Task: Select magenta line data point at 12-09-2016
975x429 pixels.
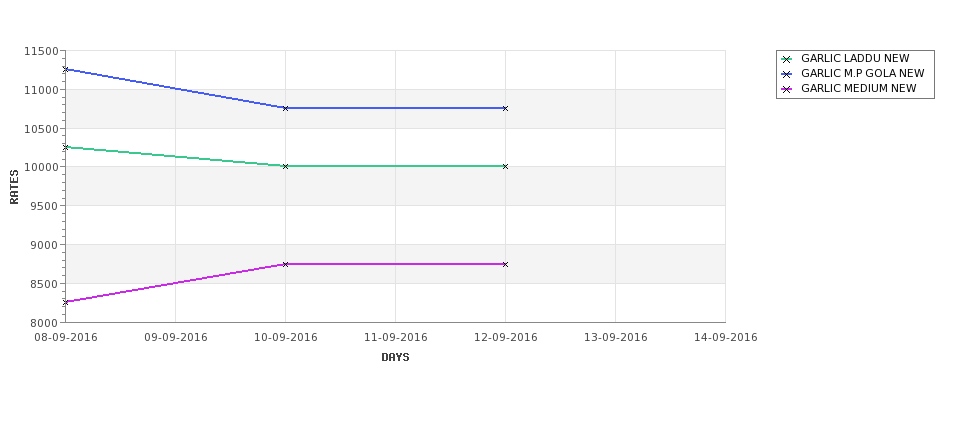Action: point(505,264)
